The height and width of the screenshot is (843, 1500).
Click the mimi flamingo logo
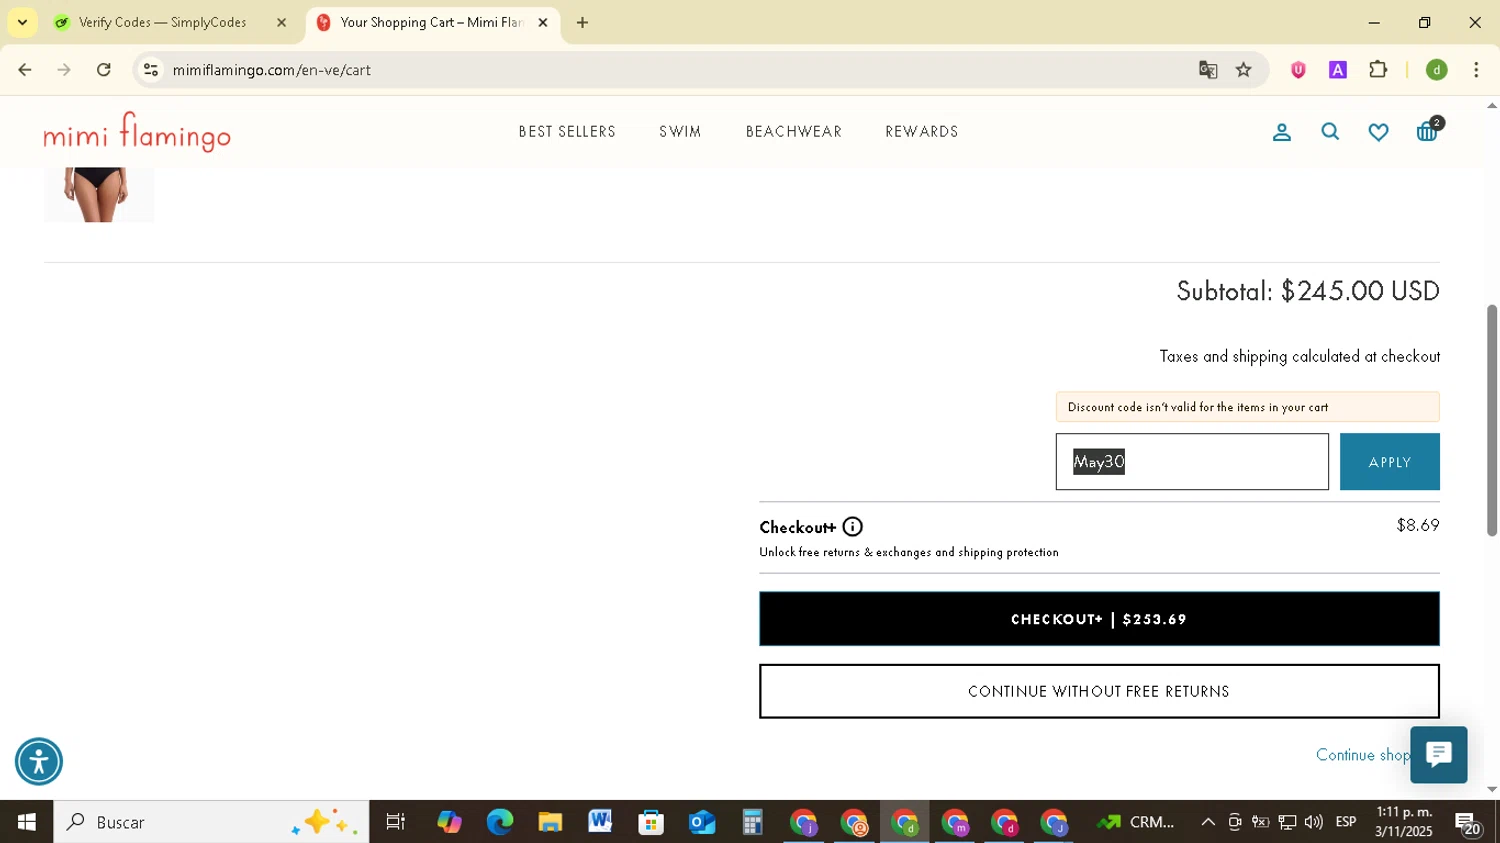pos(137,132)
